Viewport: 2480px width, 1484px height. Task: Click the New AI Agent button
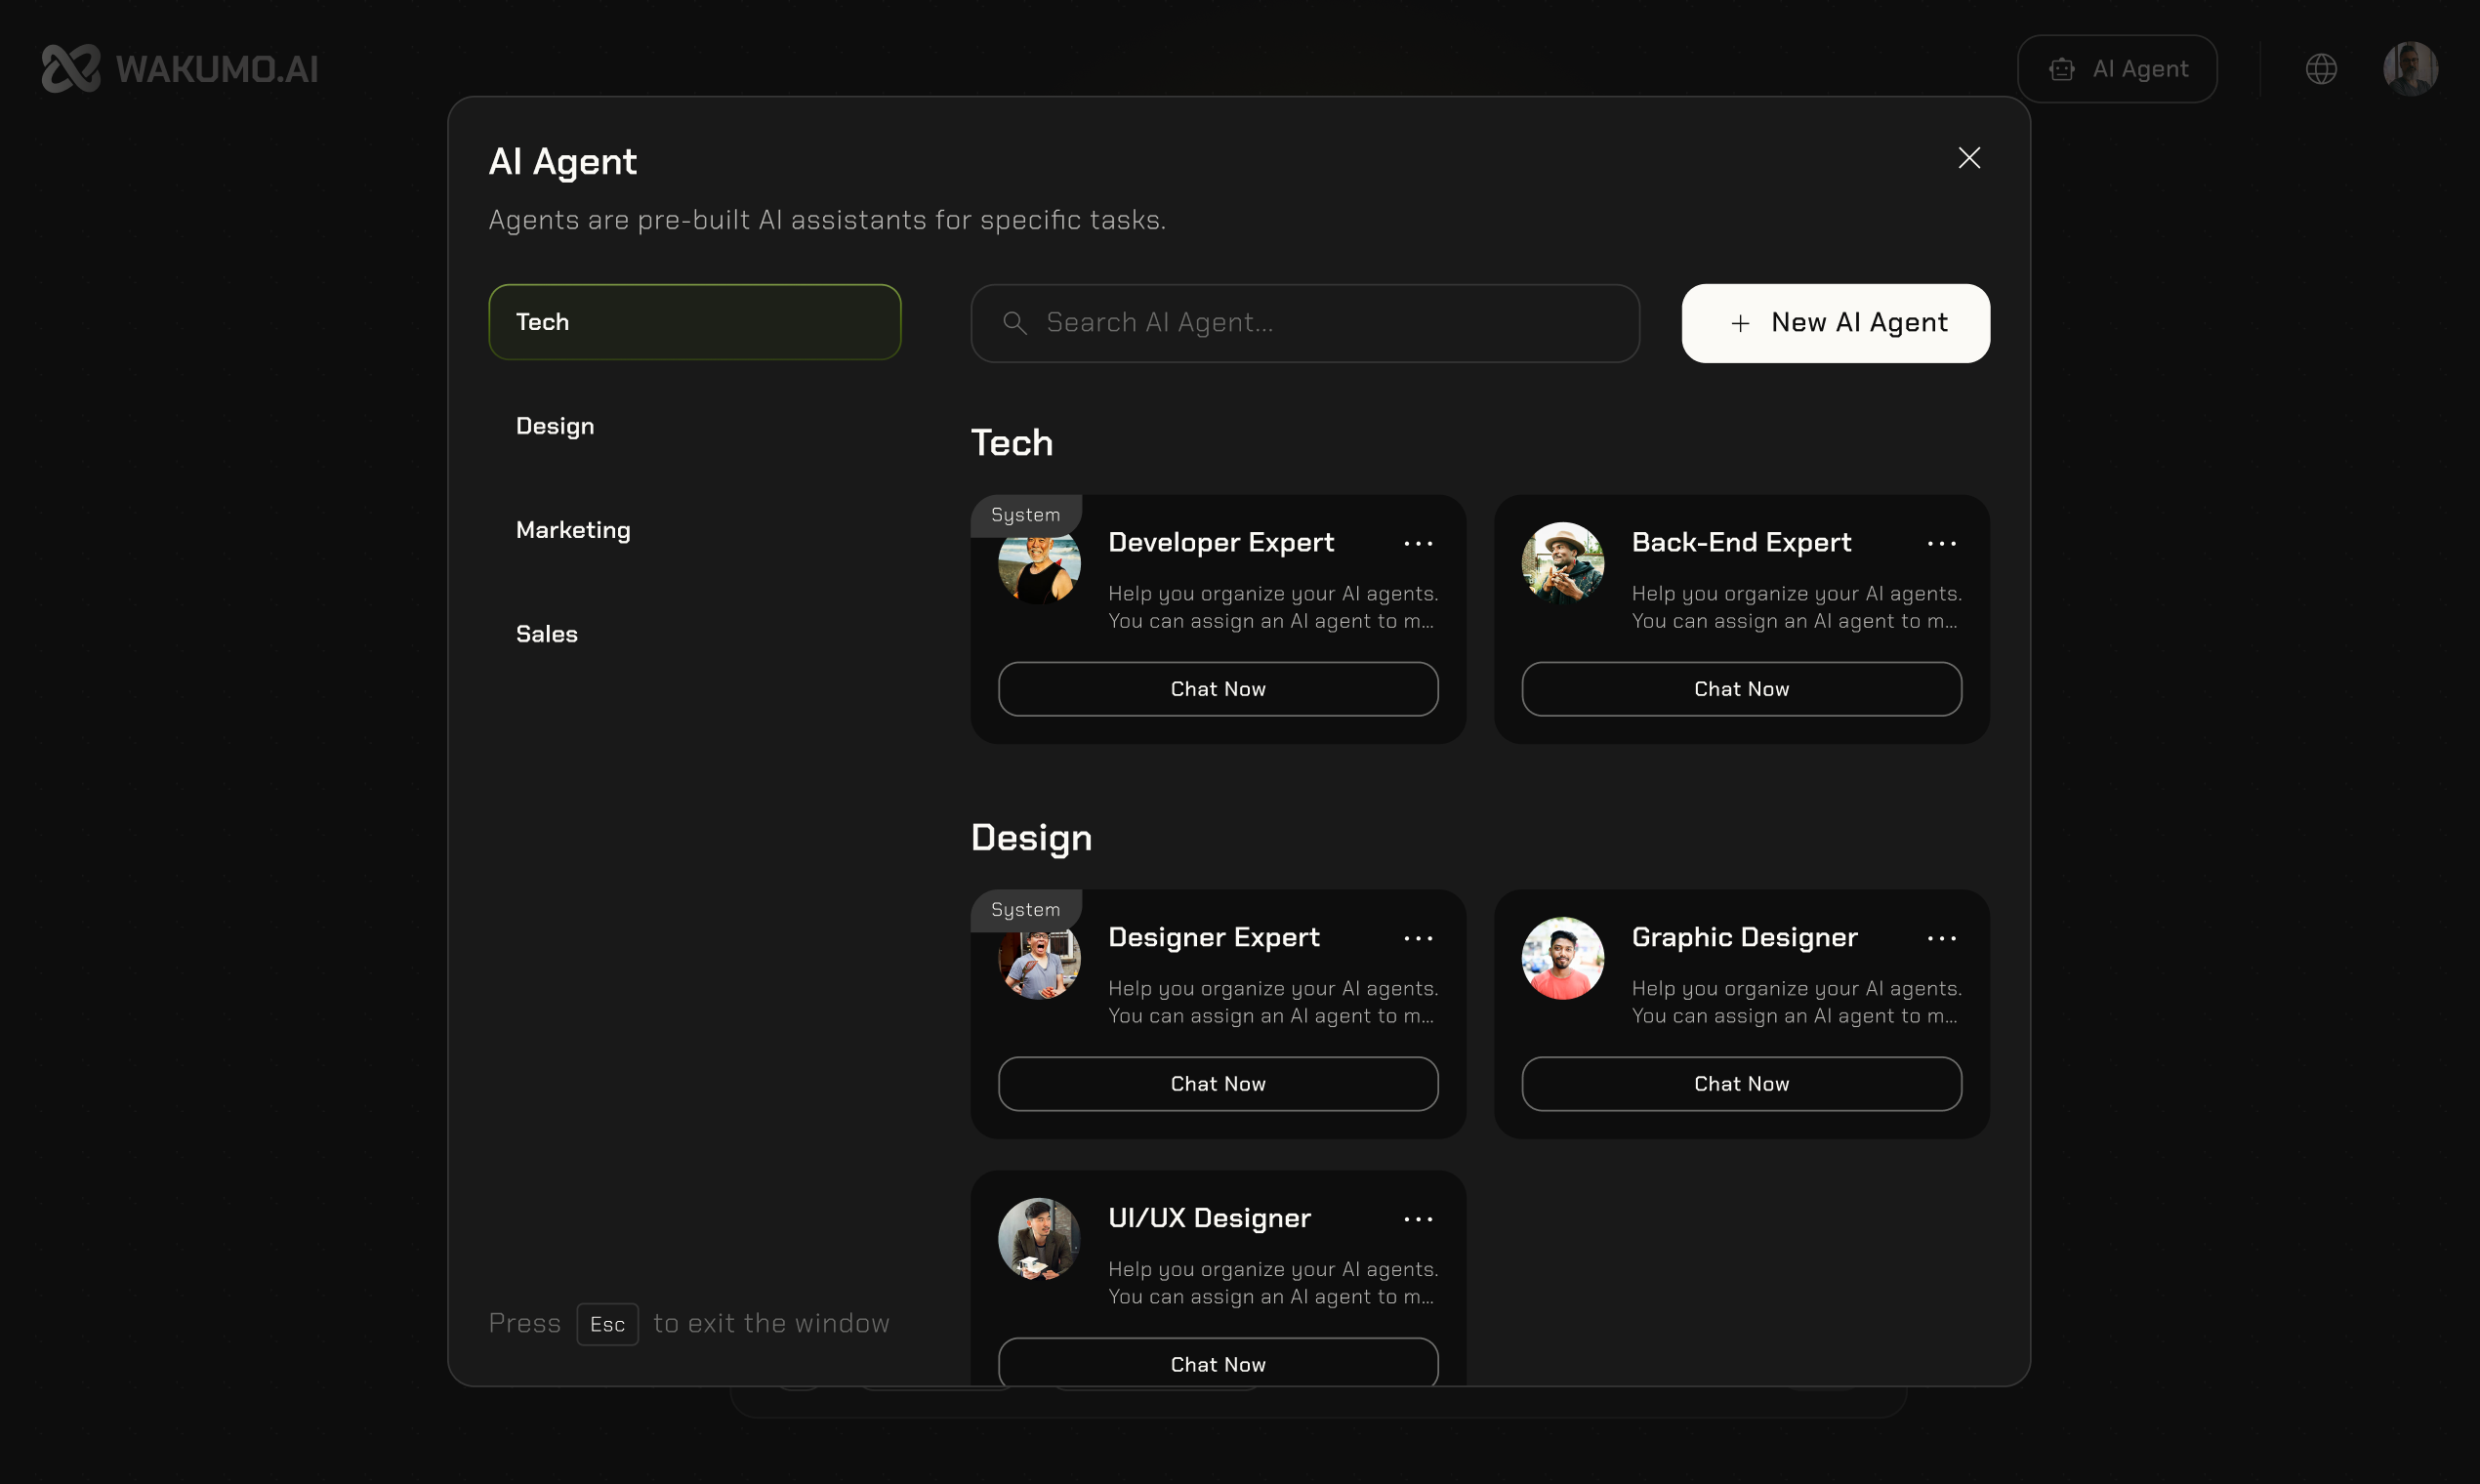1835,323
